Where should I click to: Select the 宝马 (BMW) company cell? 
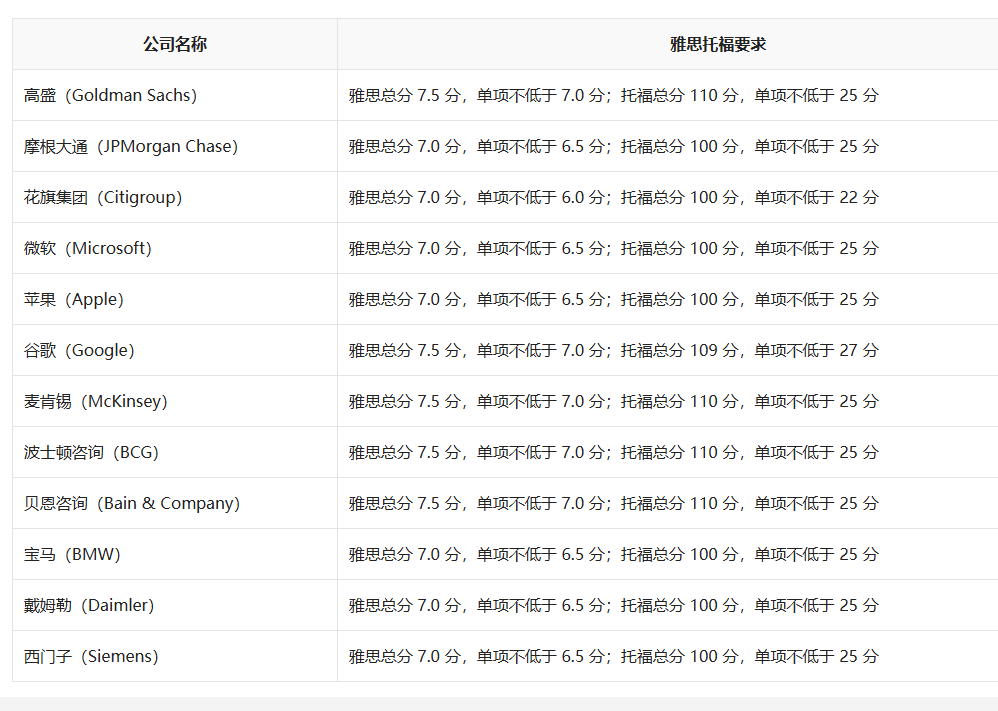coord(72,555)
